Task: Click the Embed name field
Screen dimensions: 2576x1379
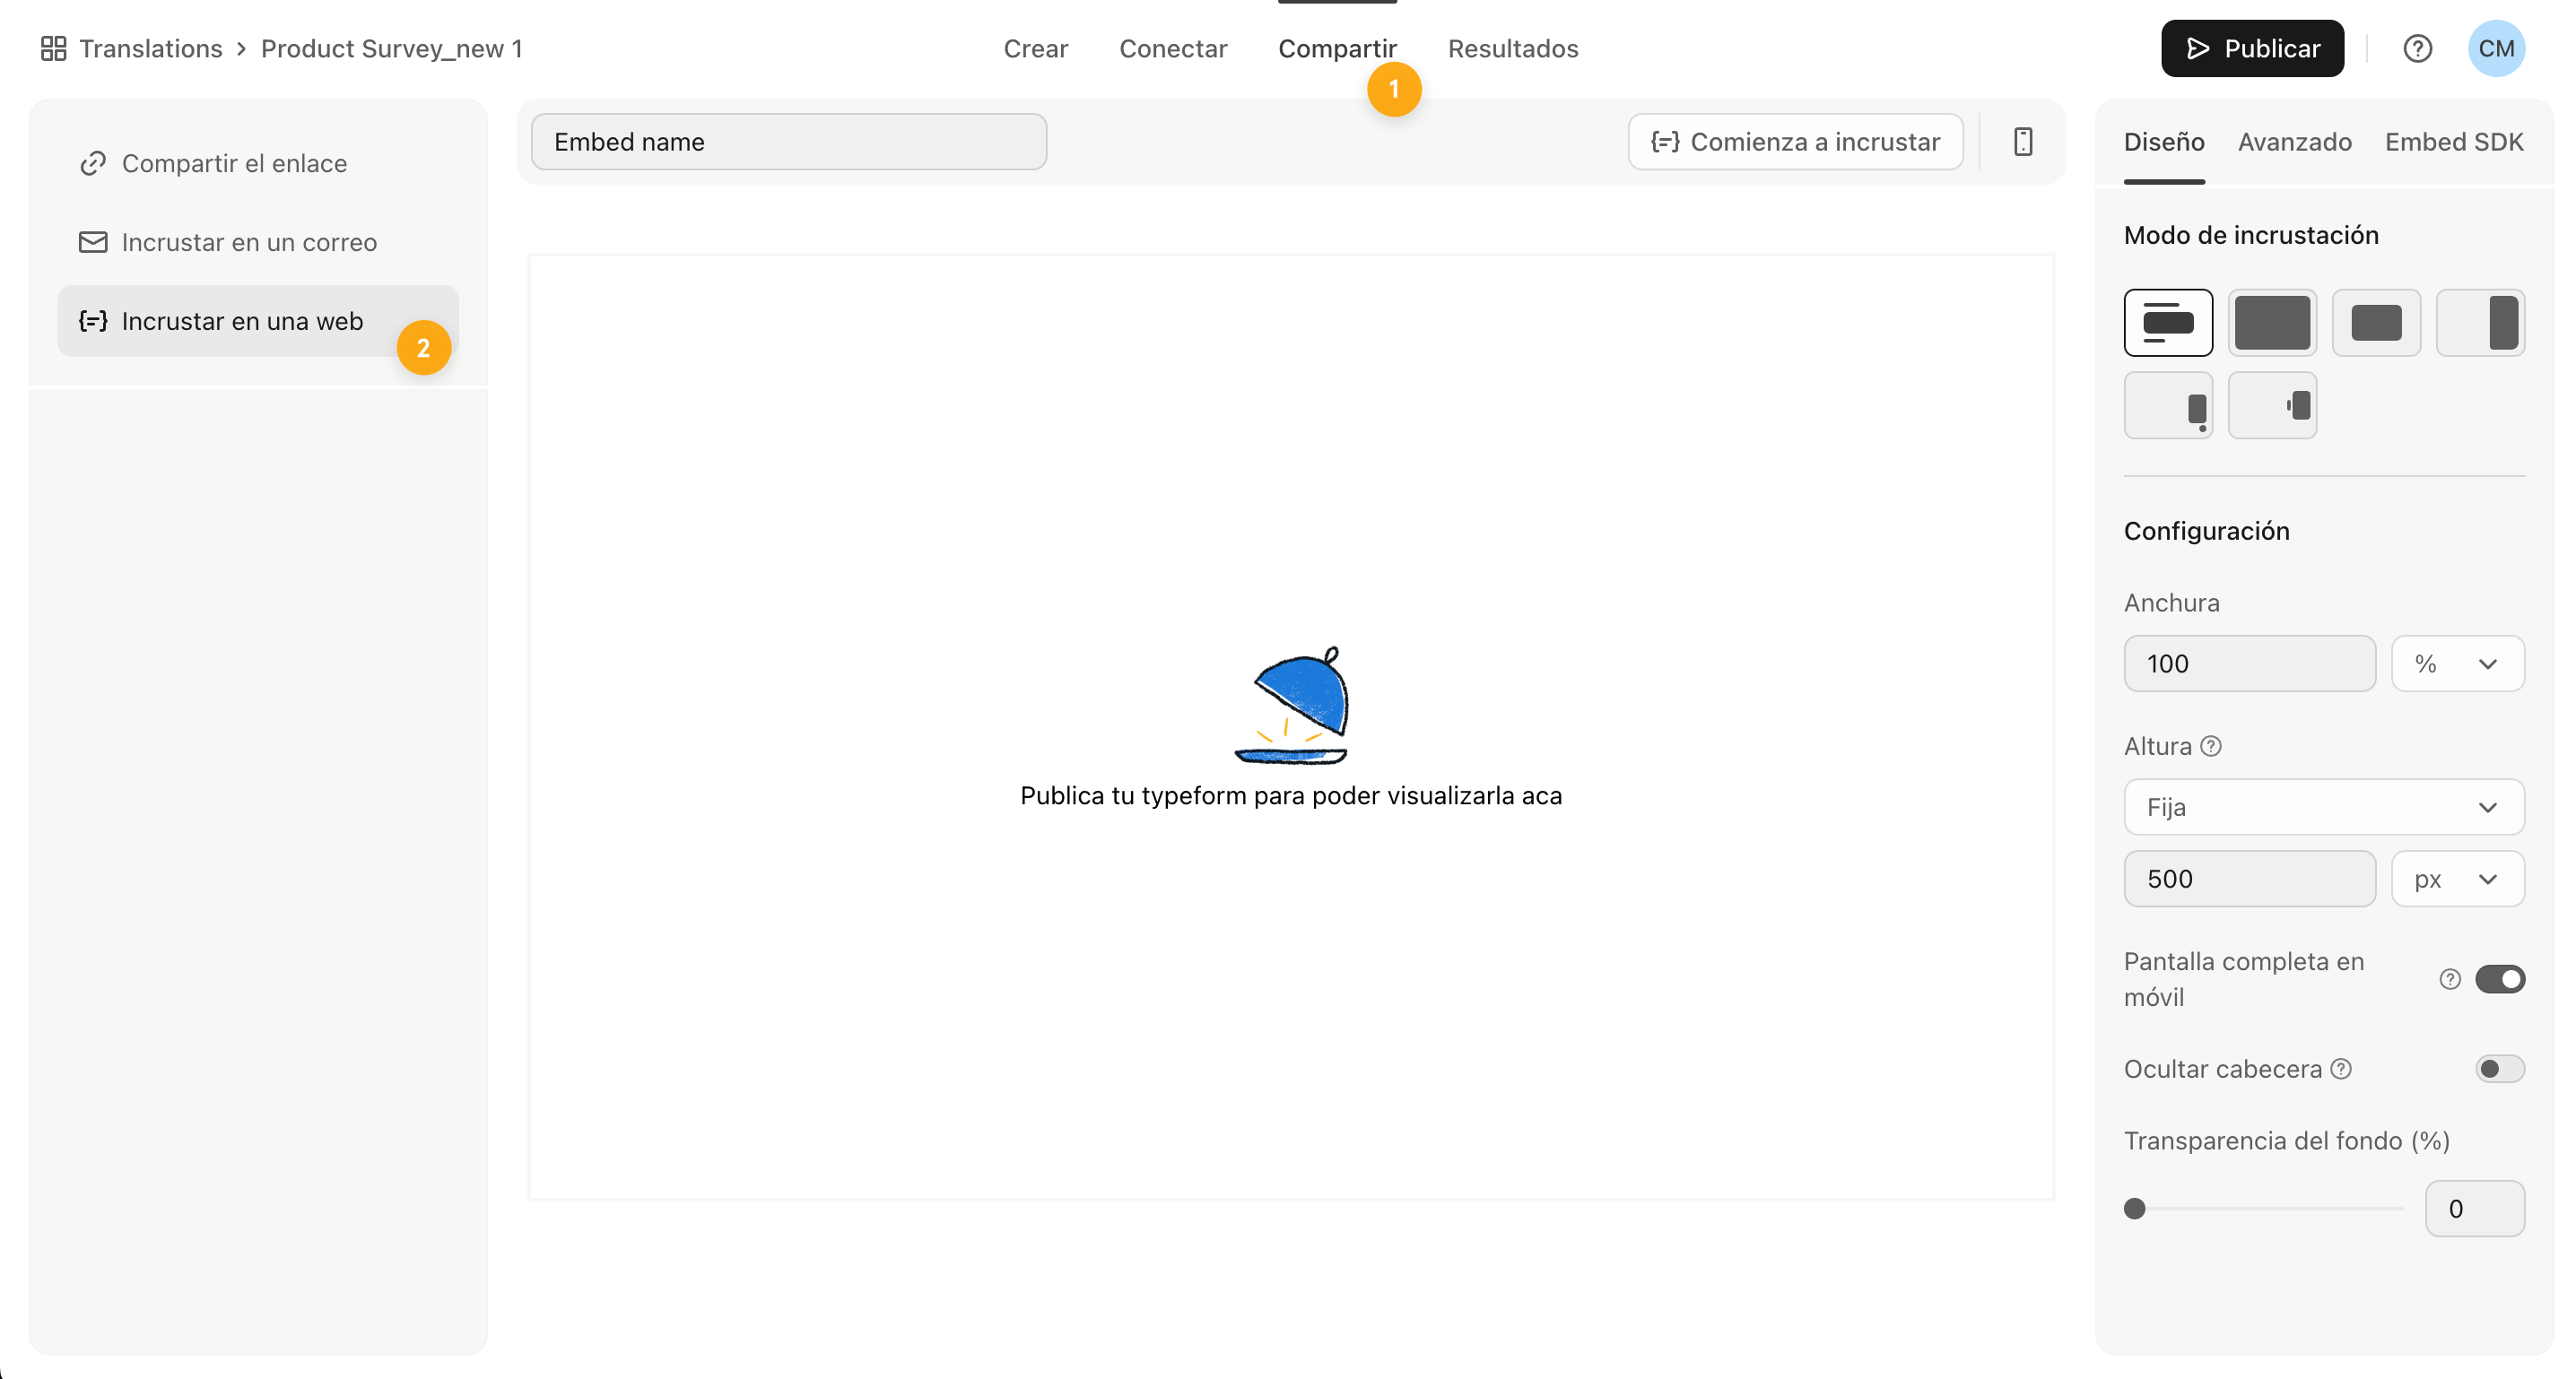Action: 788,141
